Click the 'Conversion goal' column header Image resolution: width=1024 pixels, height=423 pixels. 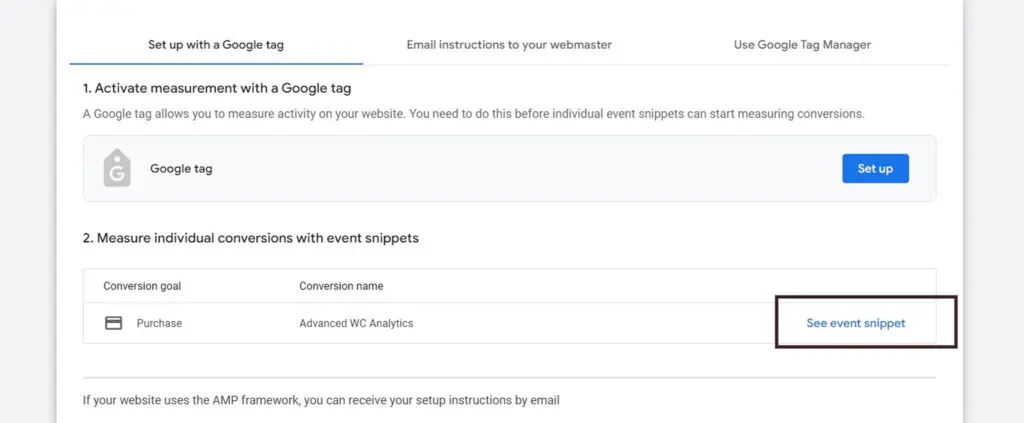(x=142, y=286)
